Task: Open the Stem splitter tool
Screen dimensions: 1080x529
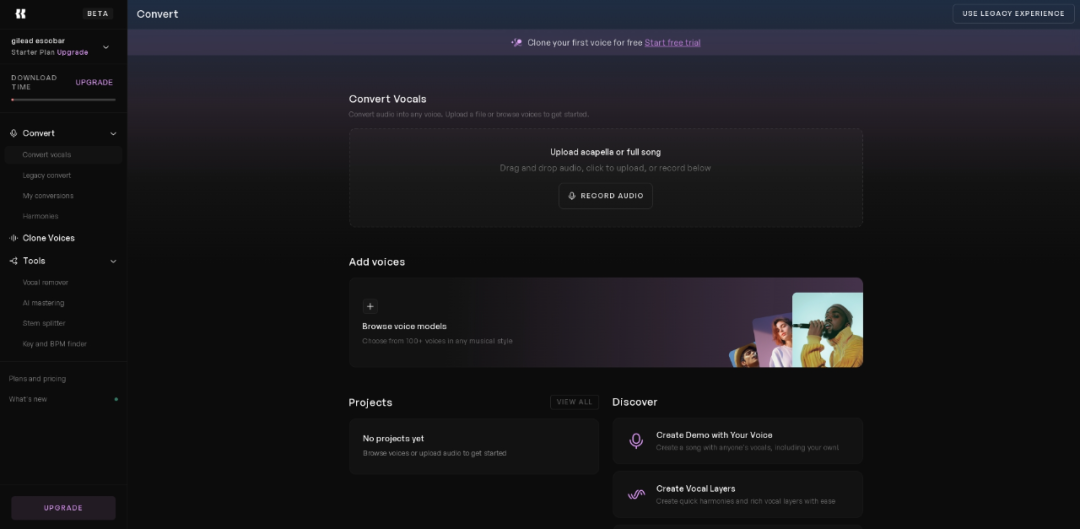Action: (45, 323)
